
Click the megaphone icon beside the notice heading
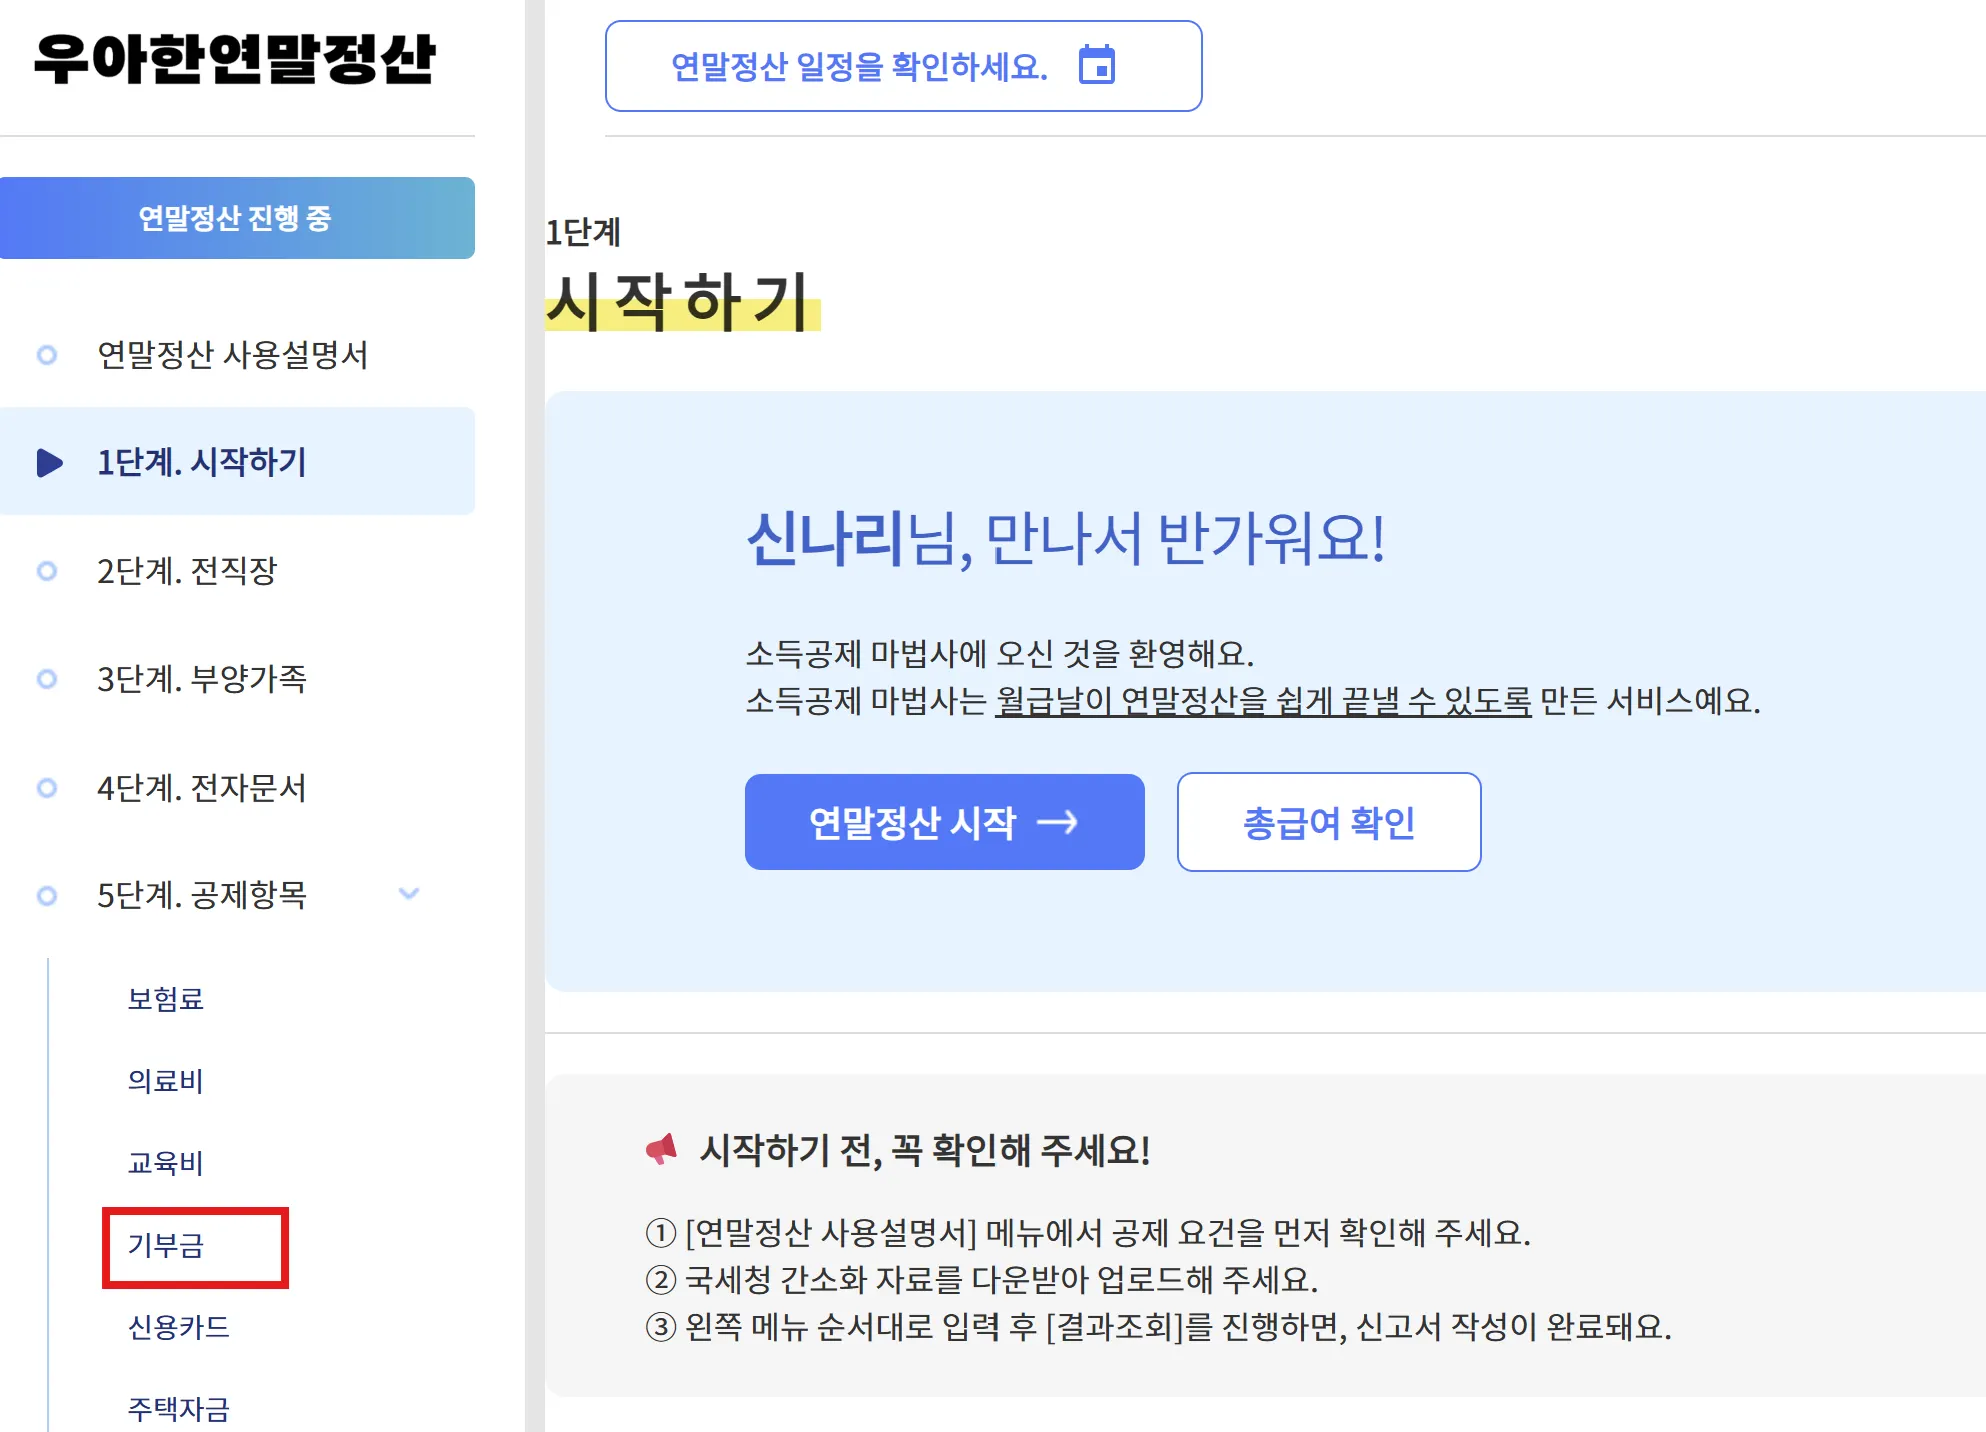pos(661,1149)
